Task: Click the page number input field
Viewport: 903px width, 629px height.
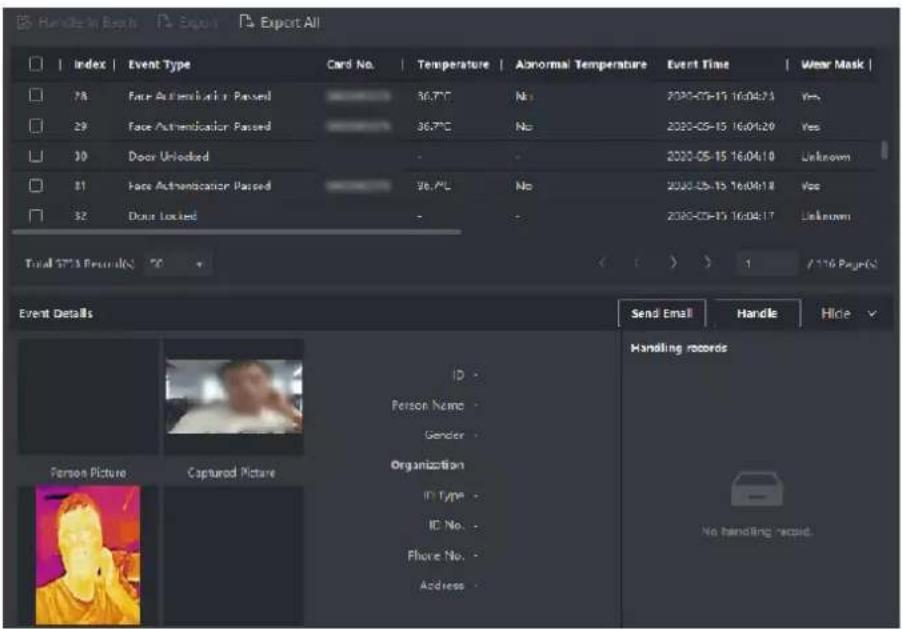Action: (768, 264)
